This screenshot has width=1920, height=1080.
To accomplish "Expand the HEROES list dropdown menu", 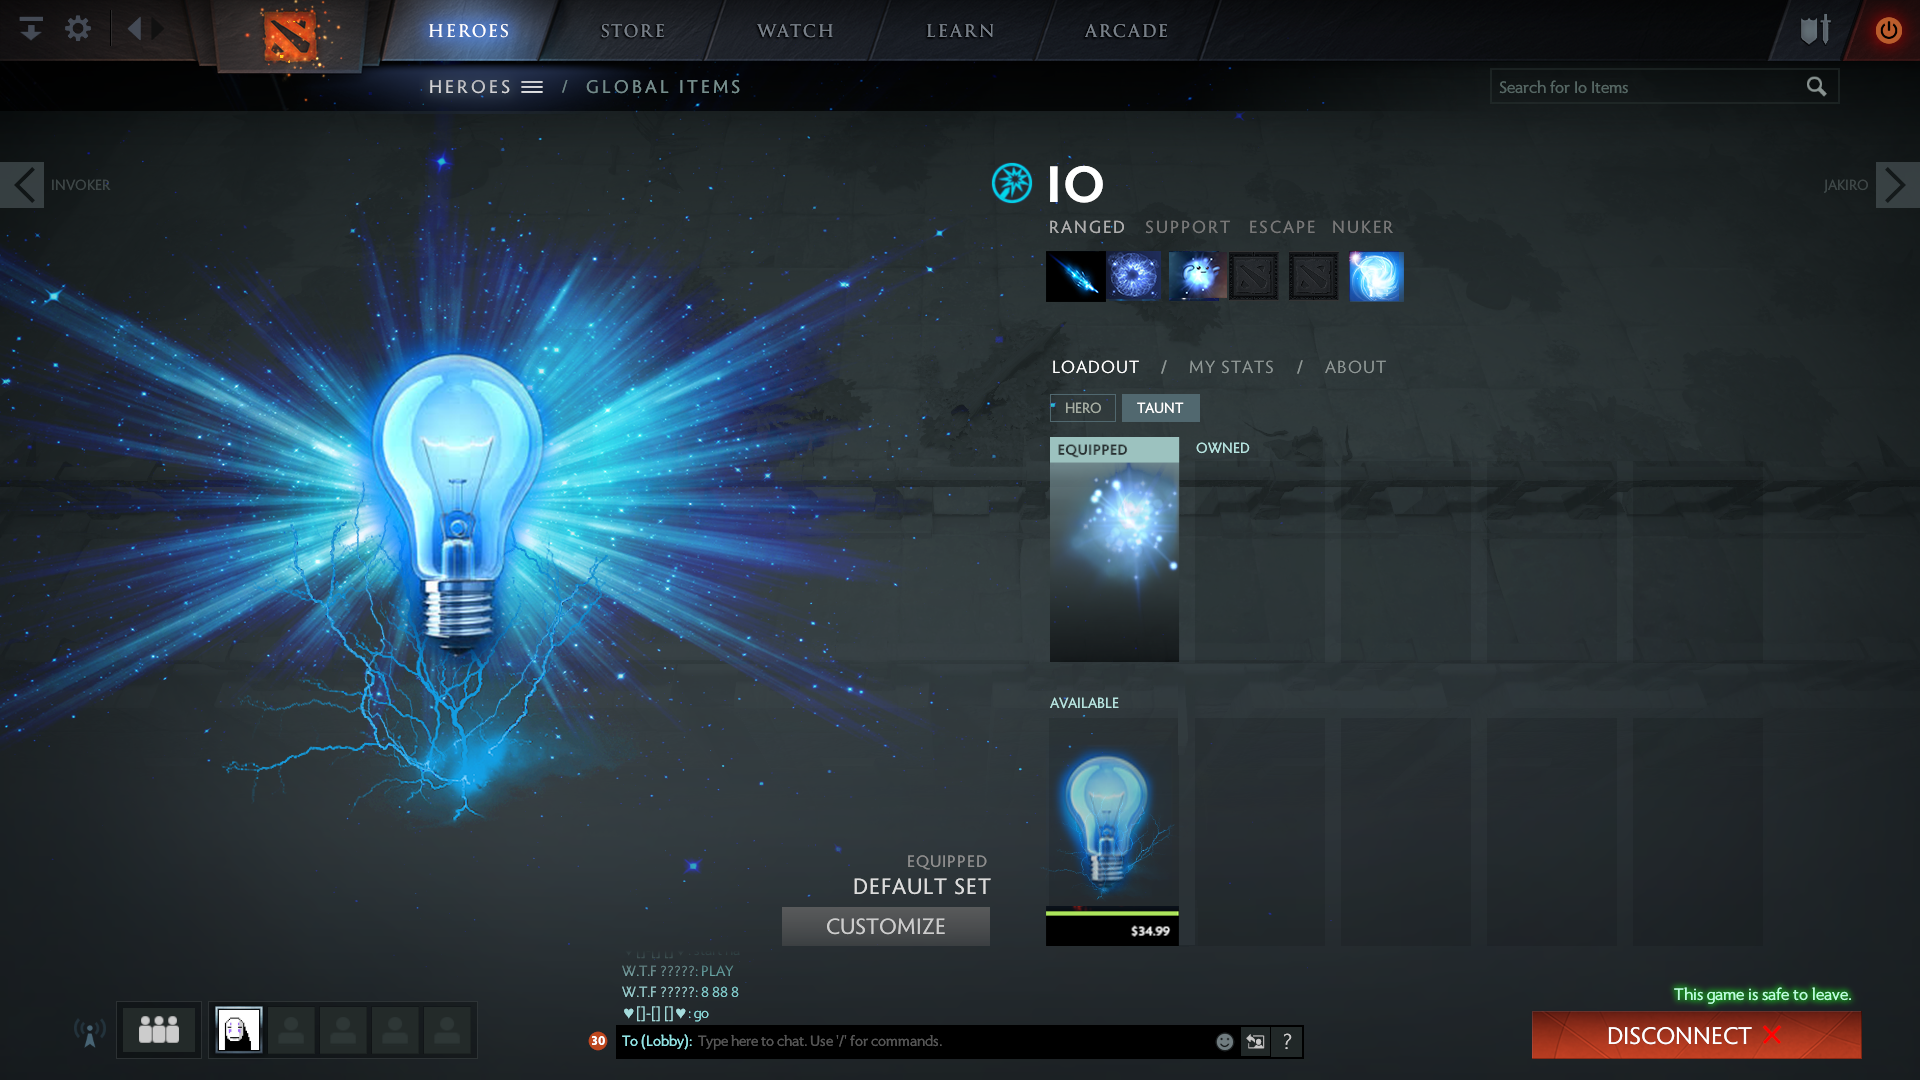I will (532, 87).
